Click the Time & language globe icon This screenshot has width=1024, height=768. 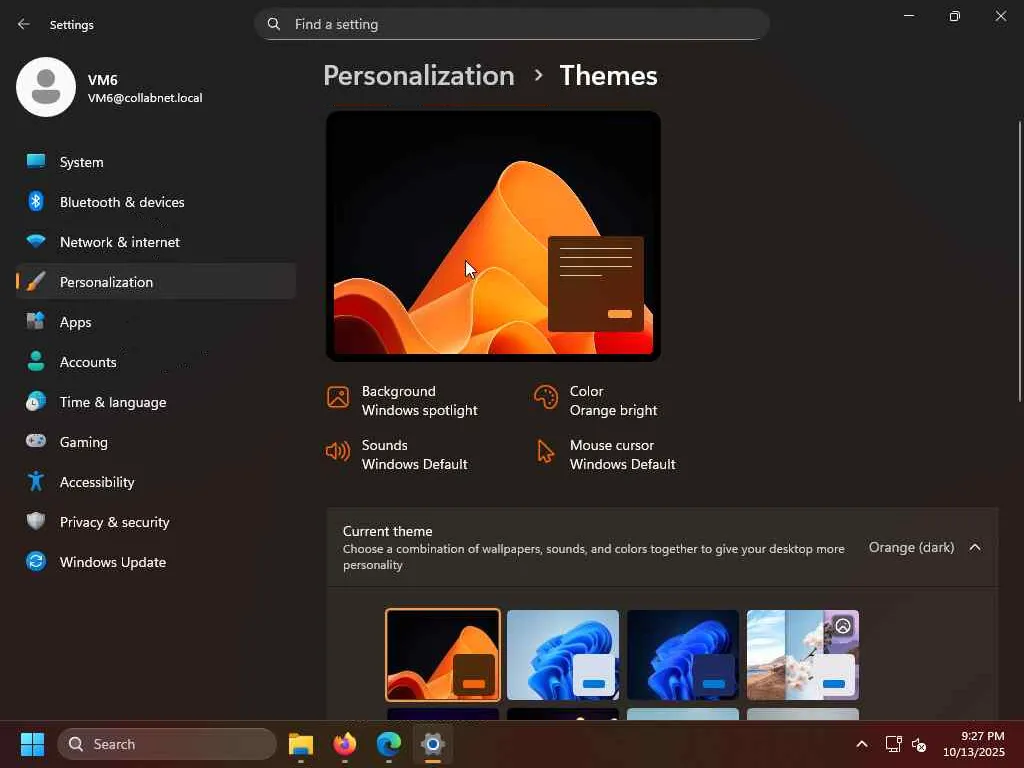(36, 401)
